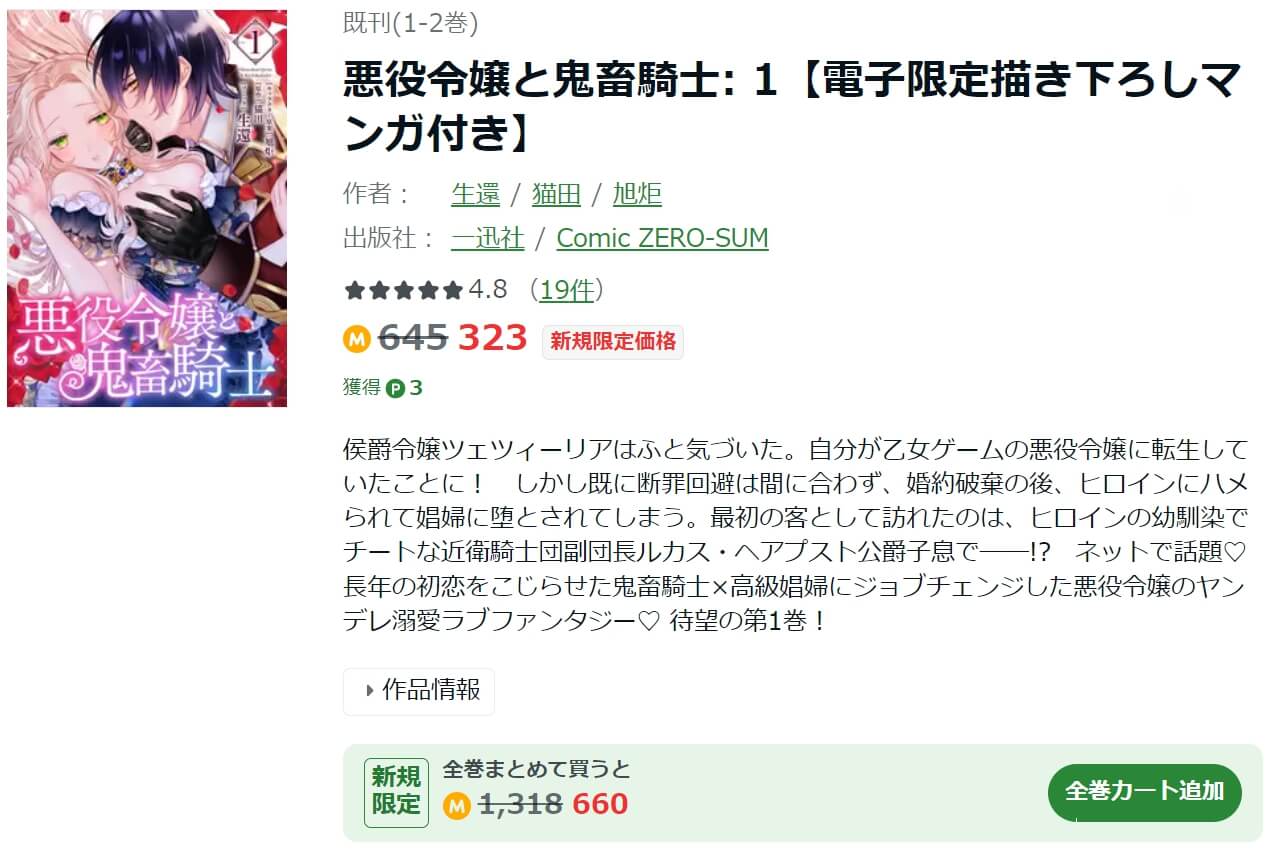
Task: View the 19件 reviews link
Action: point(567,290)
